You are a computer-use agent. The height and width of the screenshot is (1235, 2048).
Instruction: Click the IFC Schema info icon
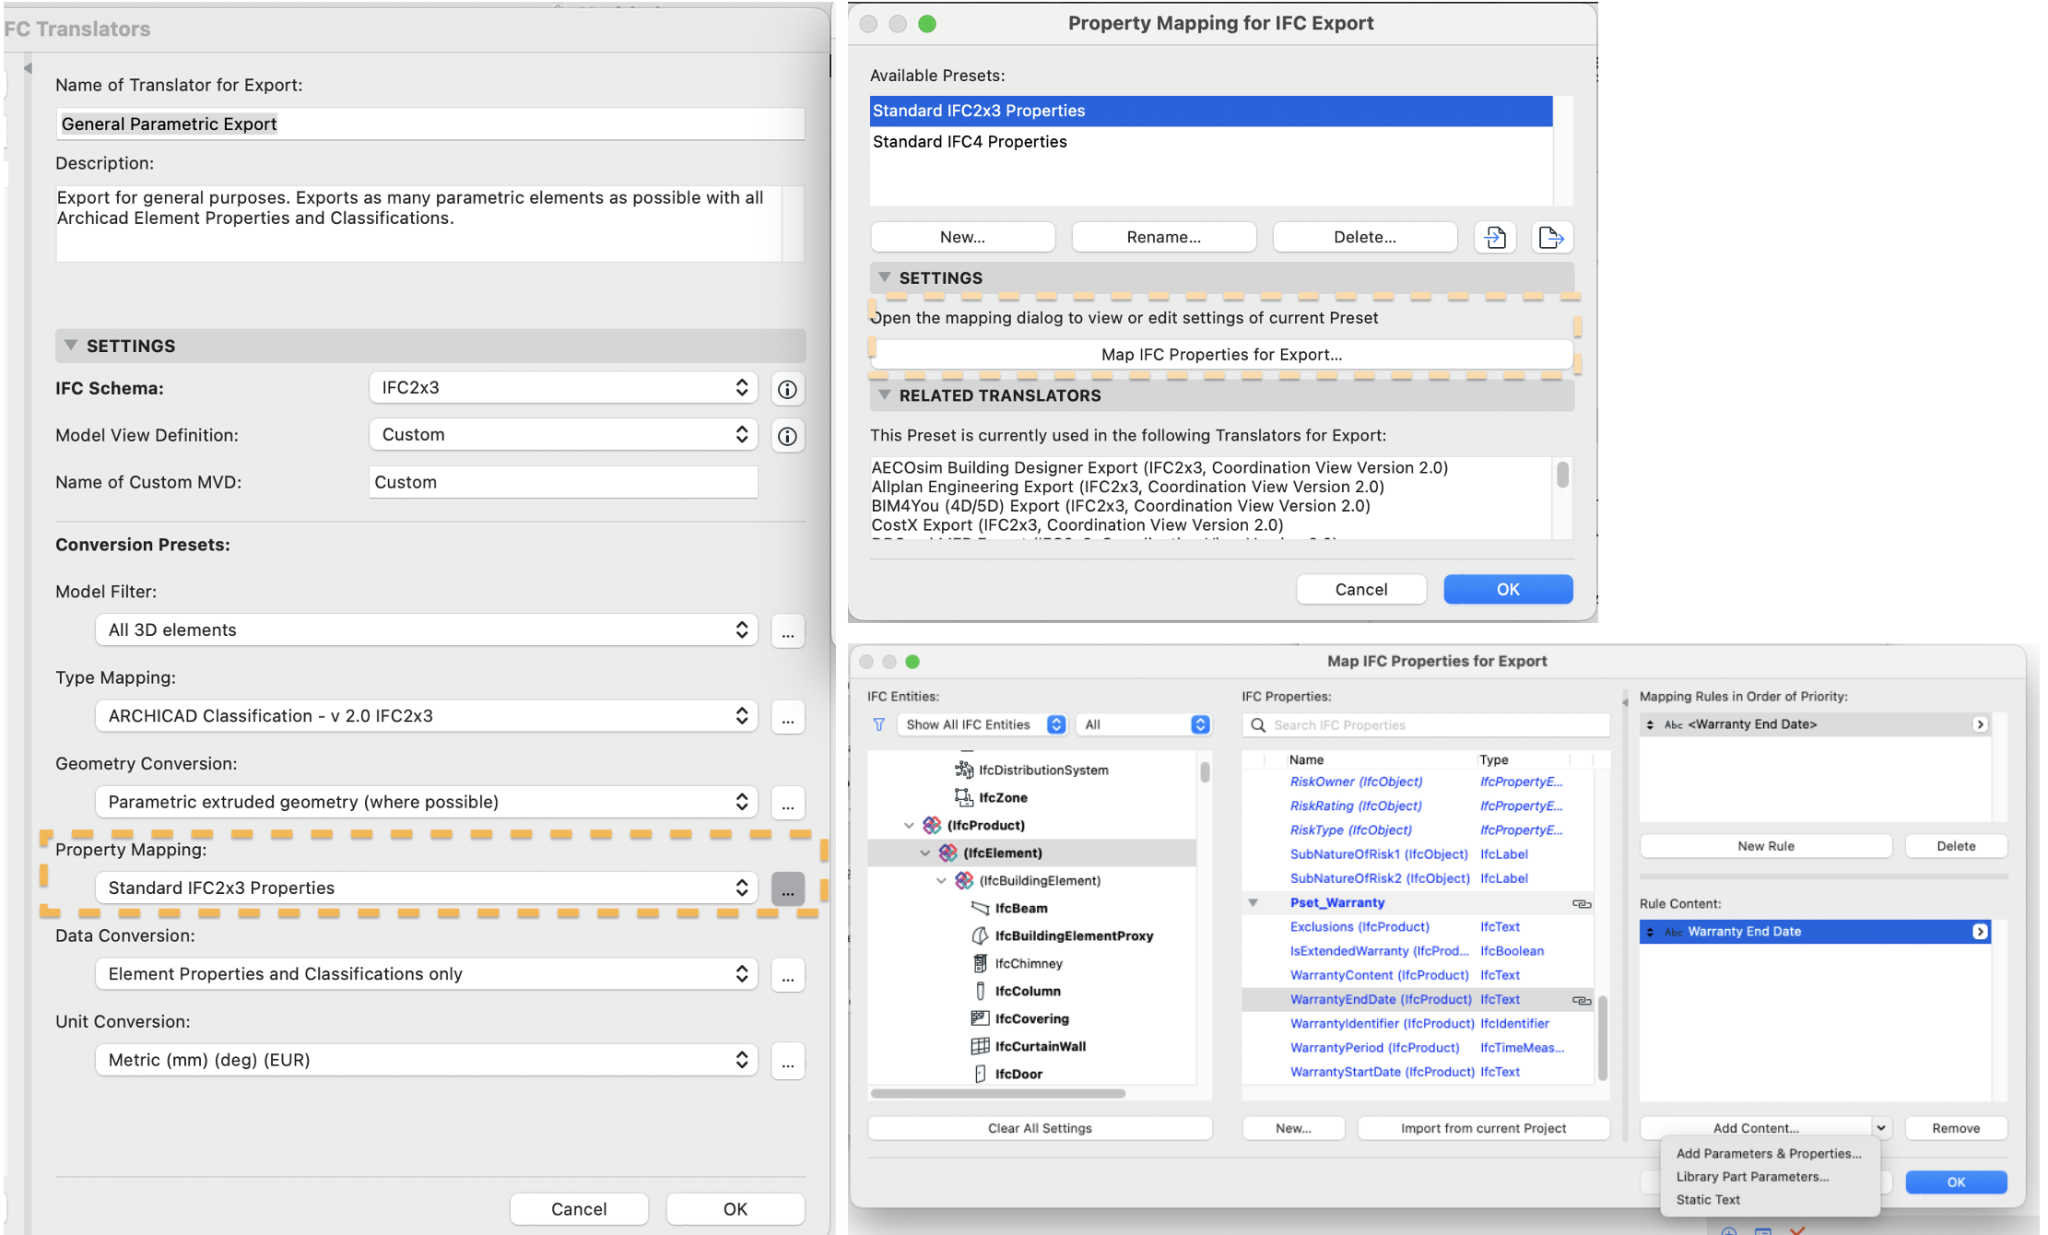point(787,389)
